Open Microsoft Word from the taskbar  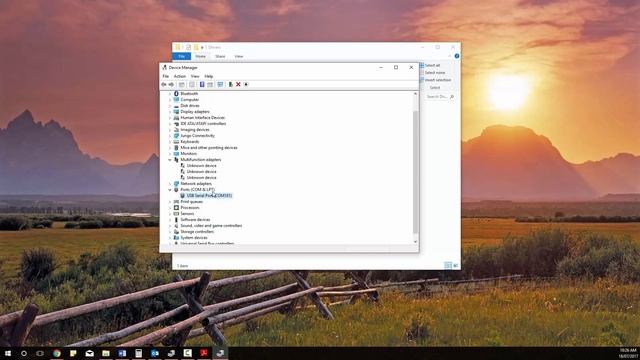point(122,353)
